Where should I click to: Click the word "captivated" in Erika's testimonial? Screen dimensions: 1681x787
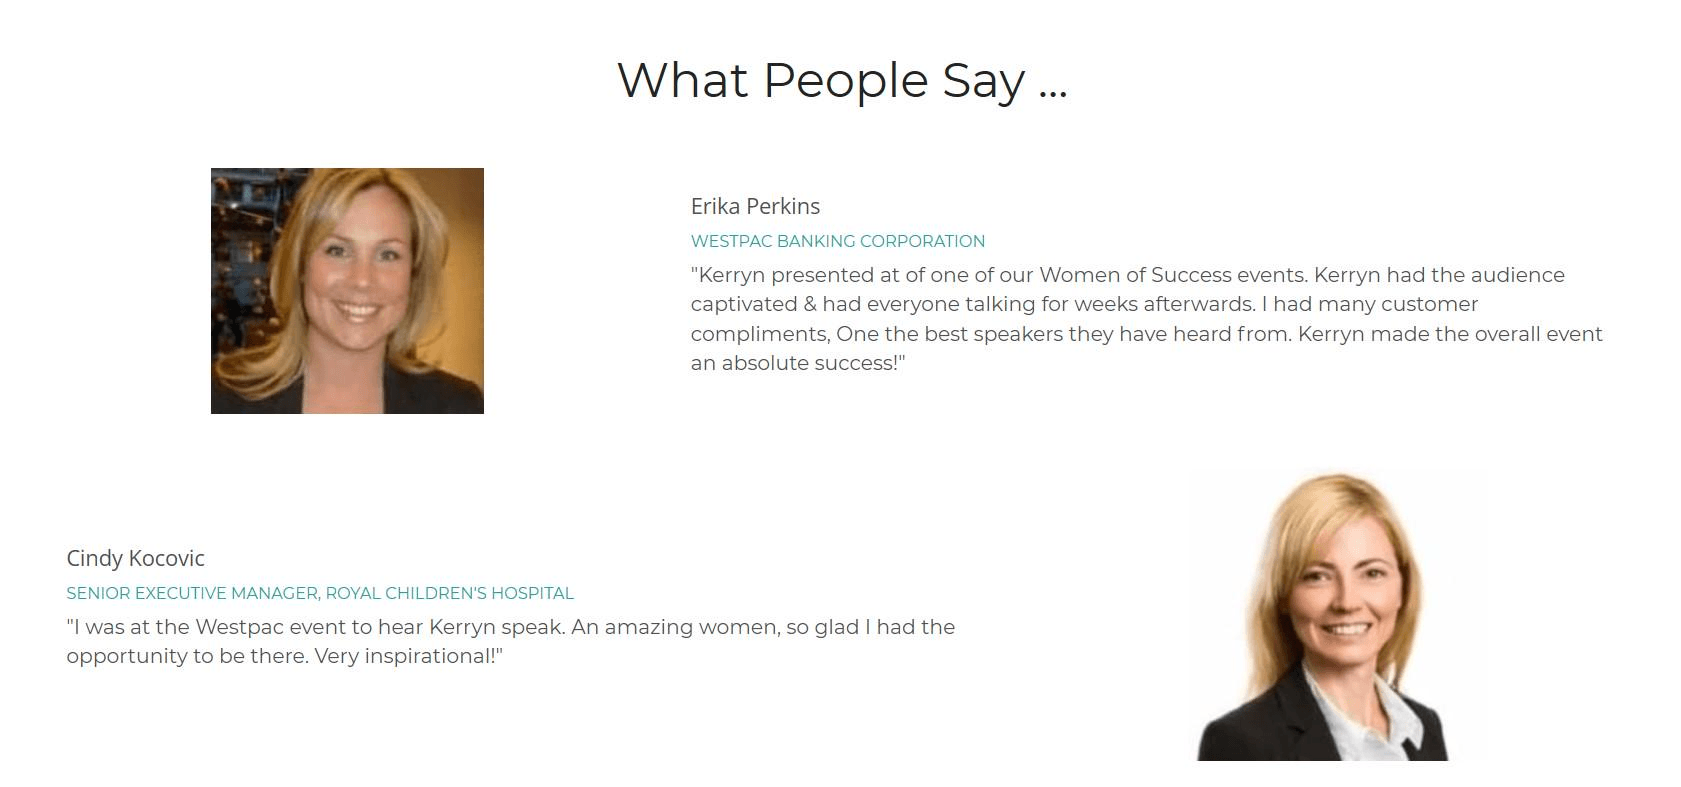(x=743, y=304)
